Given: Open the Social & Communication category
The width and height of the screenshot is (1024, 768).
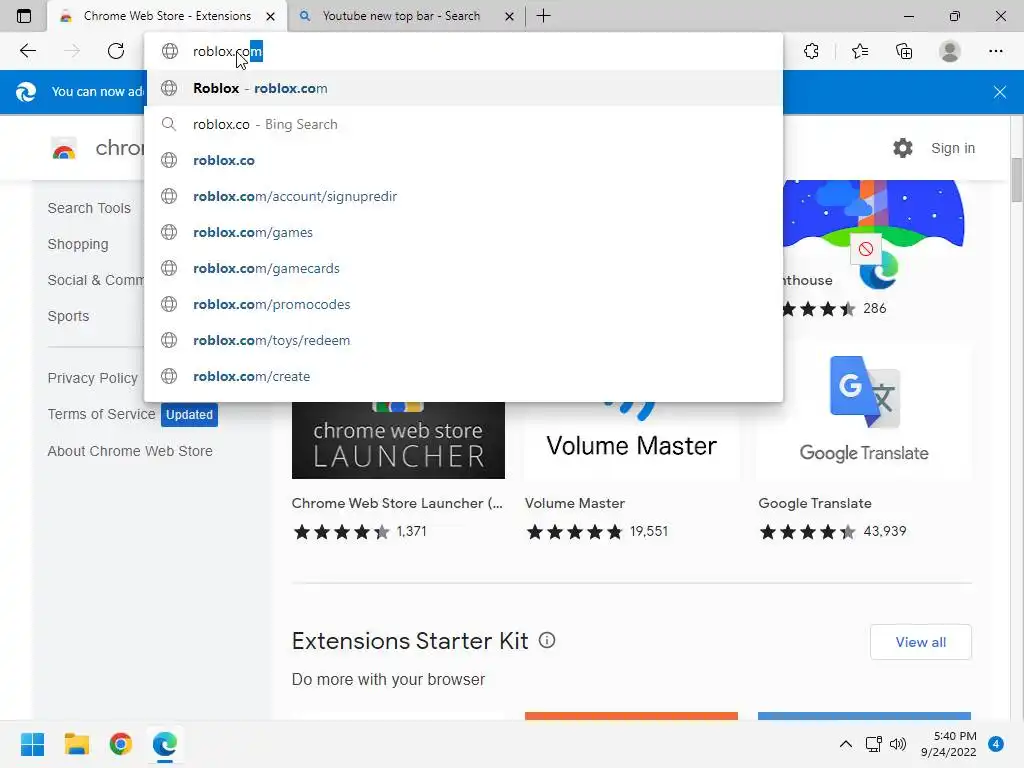Looking at the screenshot, I should coord(95,280).
